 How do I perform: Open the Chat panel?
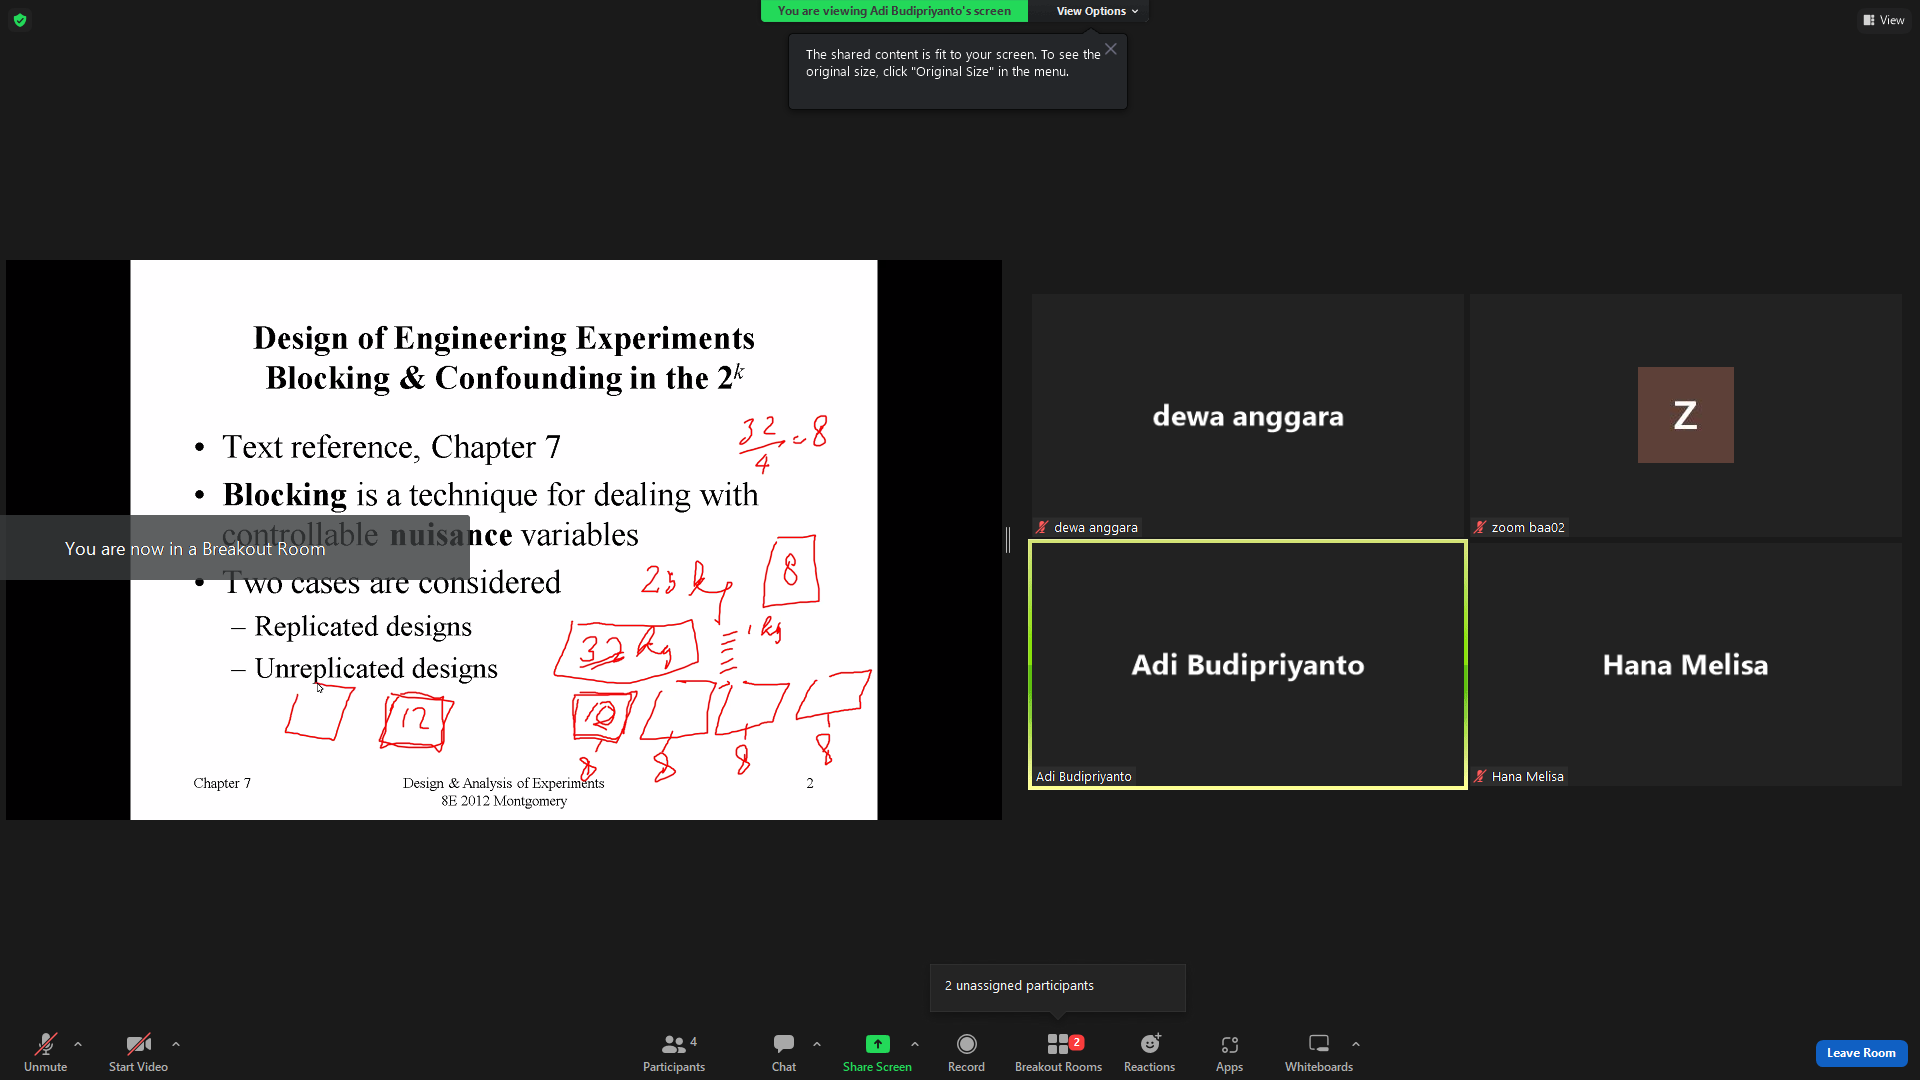coord(784,1052)
